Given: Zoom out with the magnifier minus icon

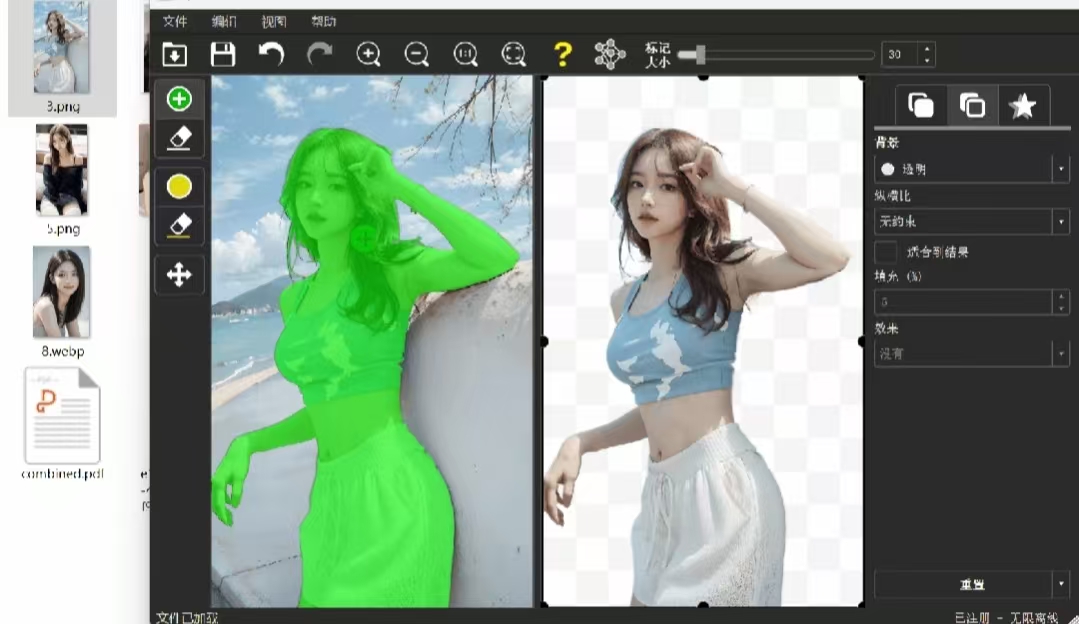Looking at the screenshot, I should pyautogui.click(x=417, y=54).
